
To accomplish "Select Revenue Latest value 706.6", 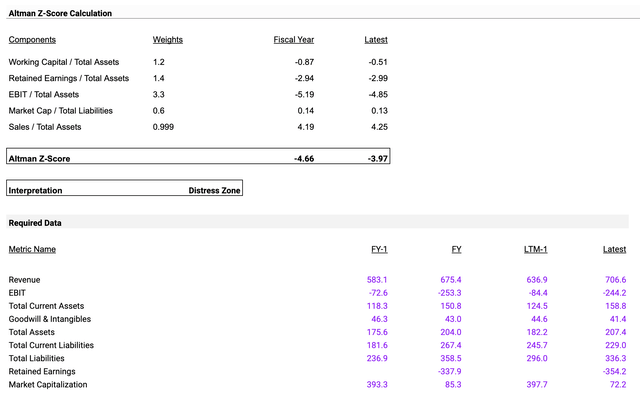I will click(x=616, y=280).
